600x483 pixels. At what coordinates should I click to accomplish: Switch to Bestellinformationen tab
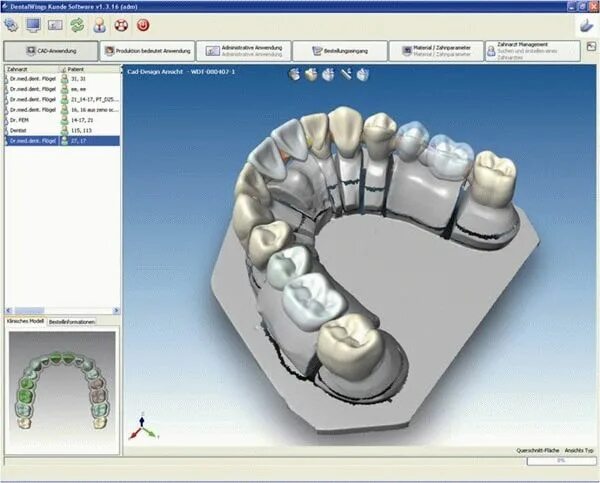[x=72, y=322]
